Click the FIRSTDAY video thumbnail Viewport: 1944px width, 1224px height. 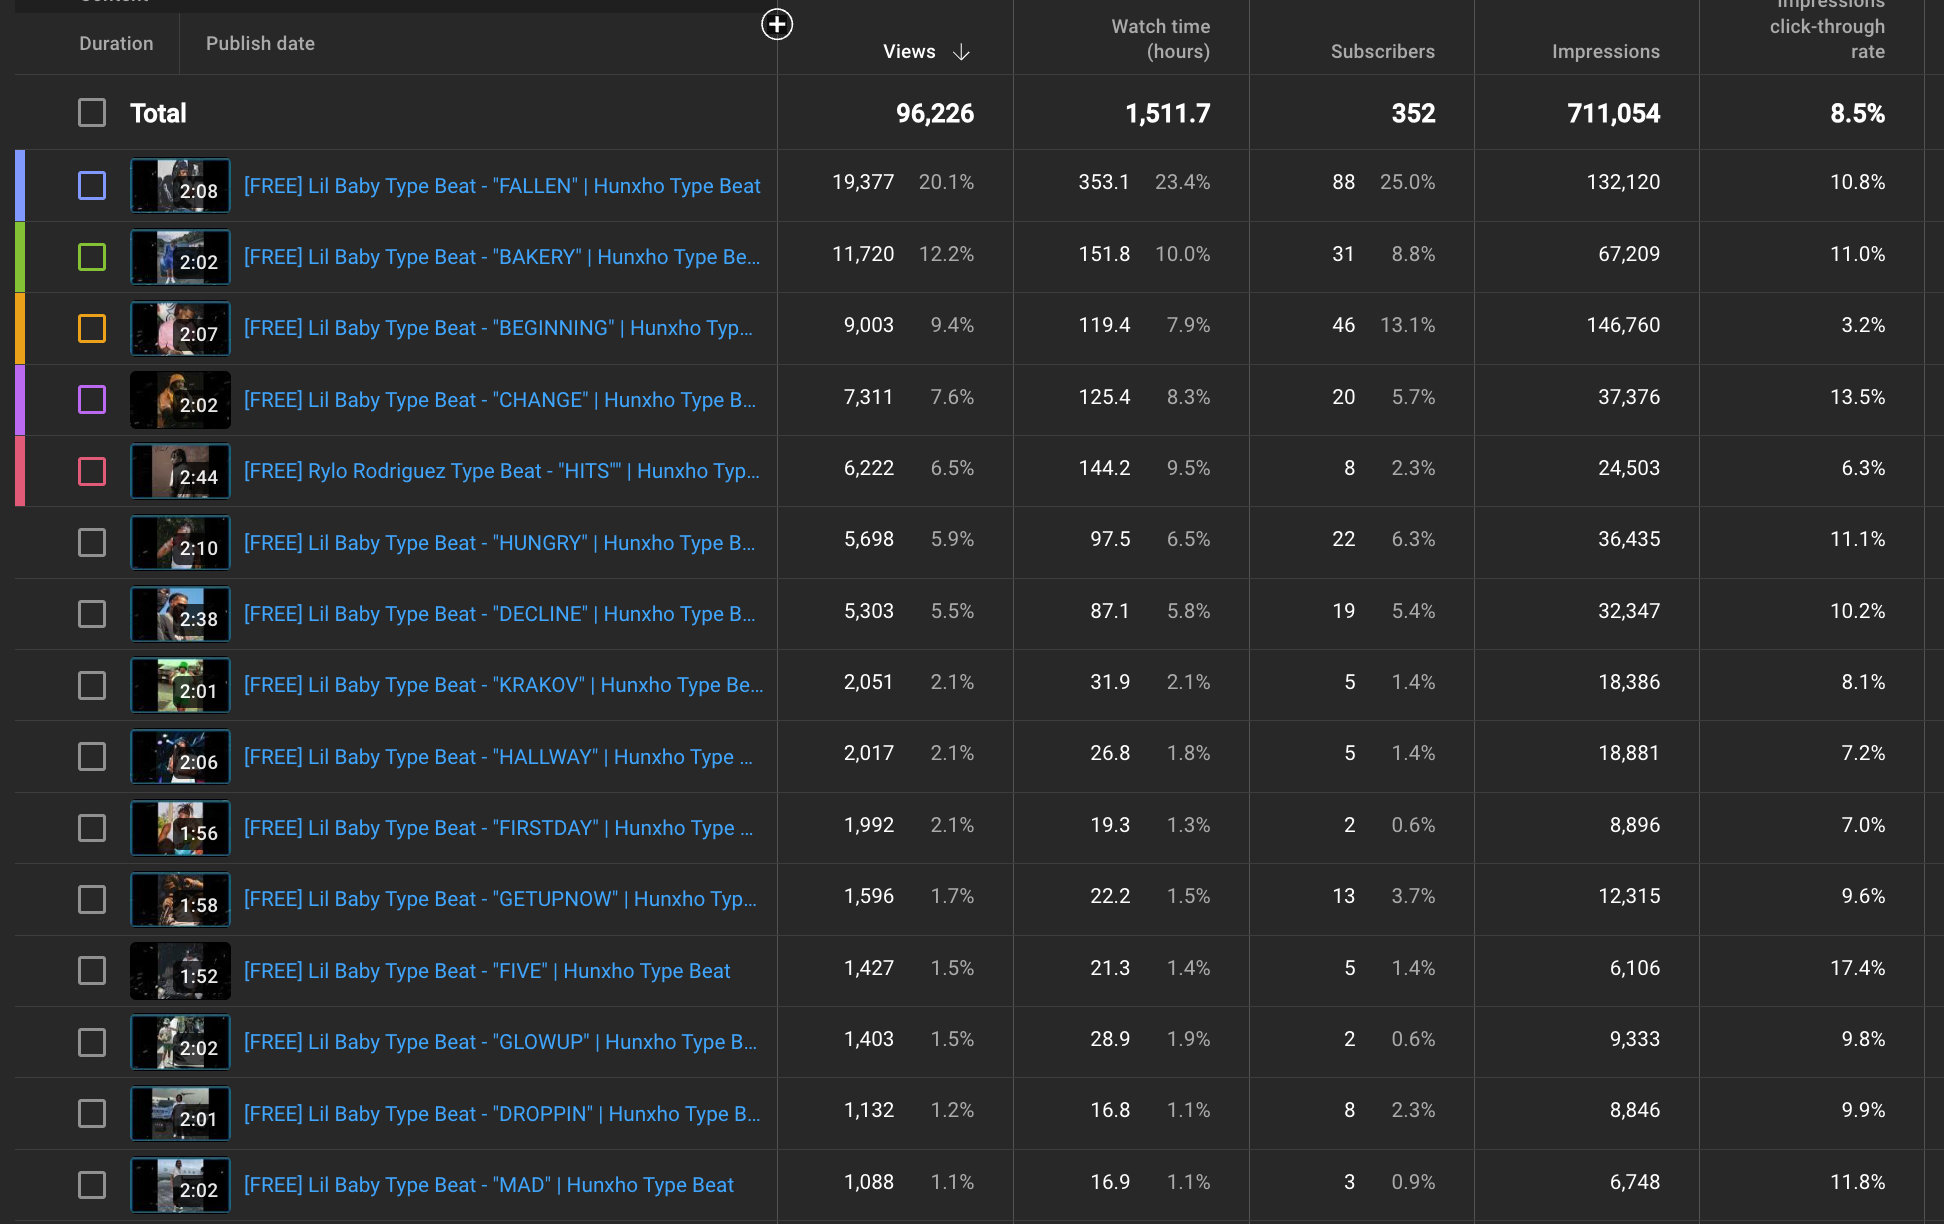click(180, 828)
